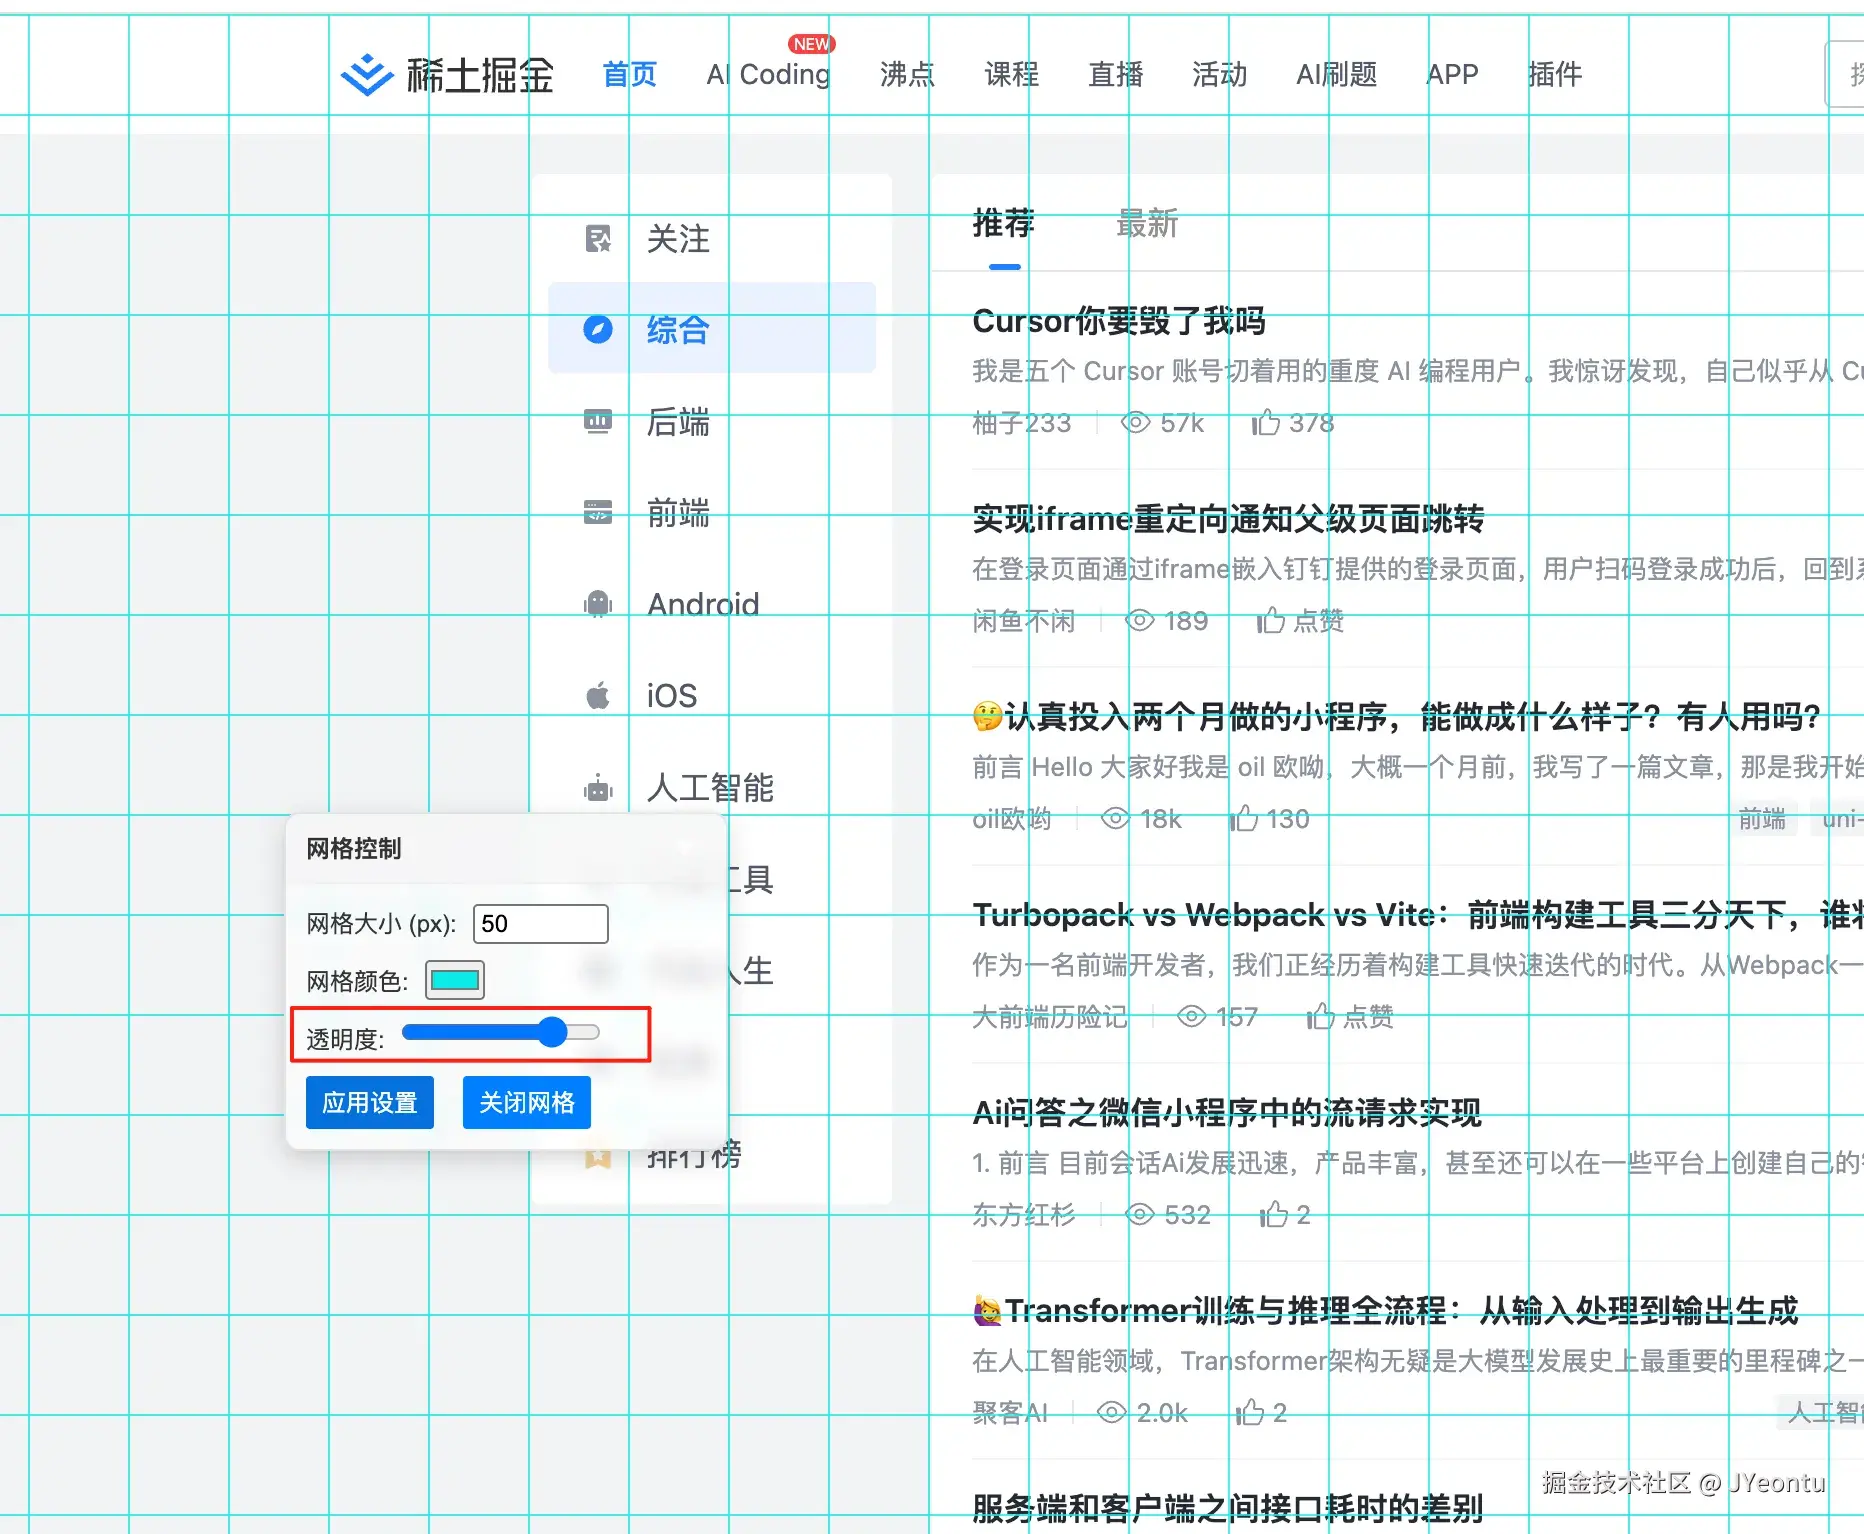Click the thumbs-up icon beside 130

[1244, 818]
